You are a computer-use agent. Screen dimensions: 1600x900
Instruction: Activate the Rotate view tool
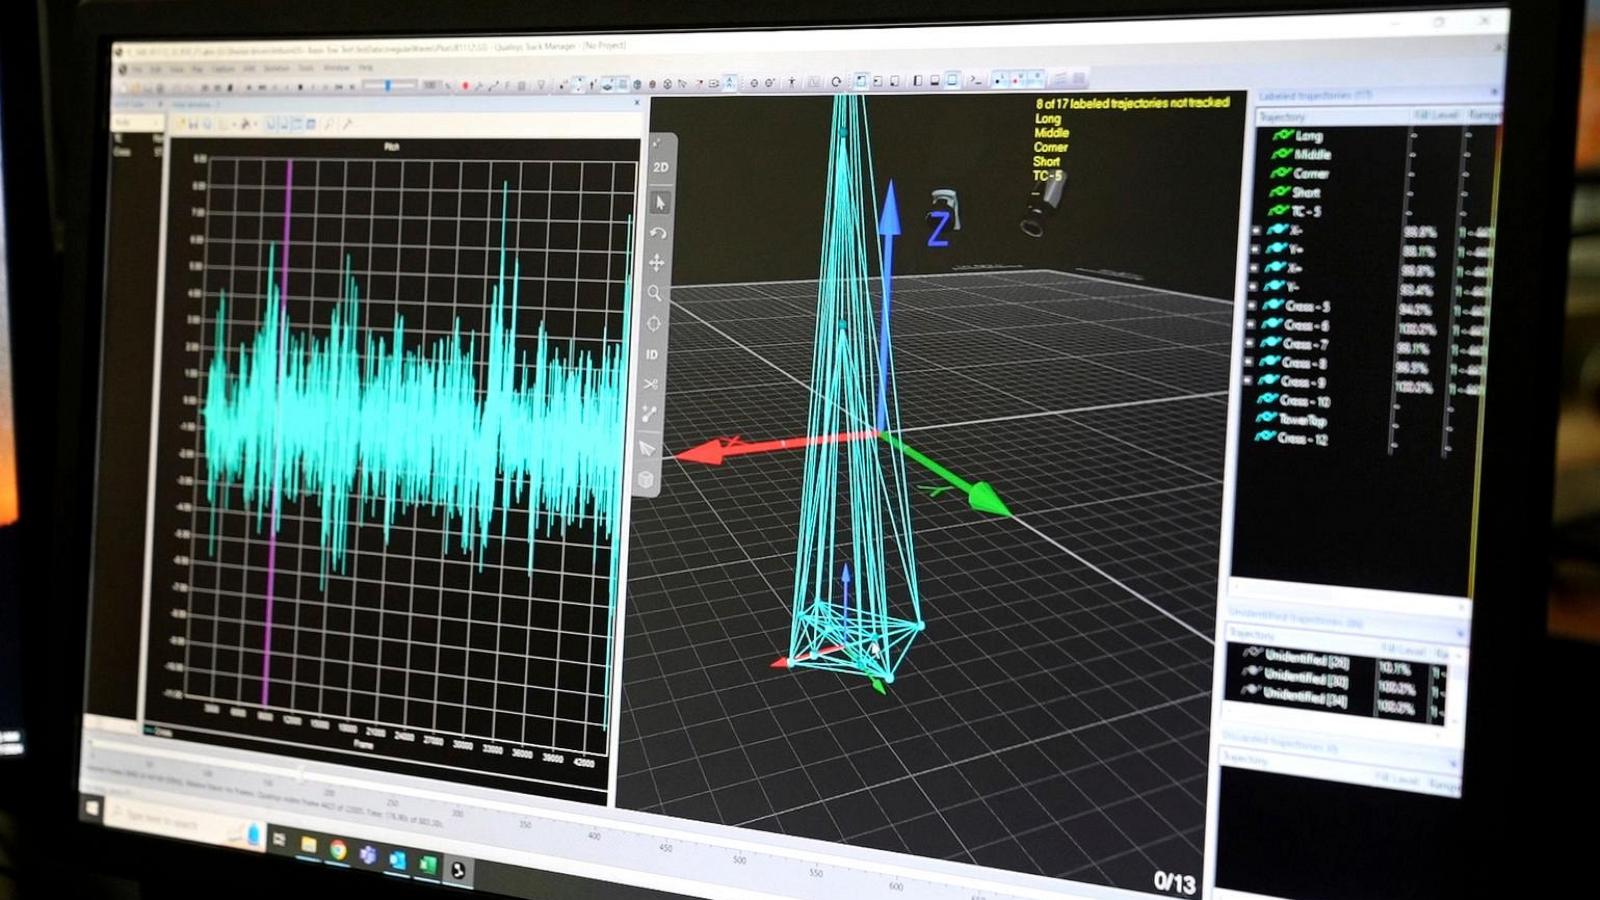pyautogui.click(x=658, y=233)
